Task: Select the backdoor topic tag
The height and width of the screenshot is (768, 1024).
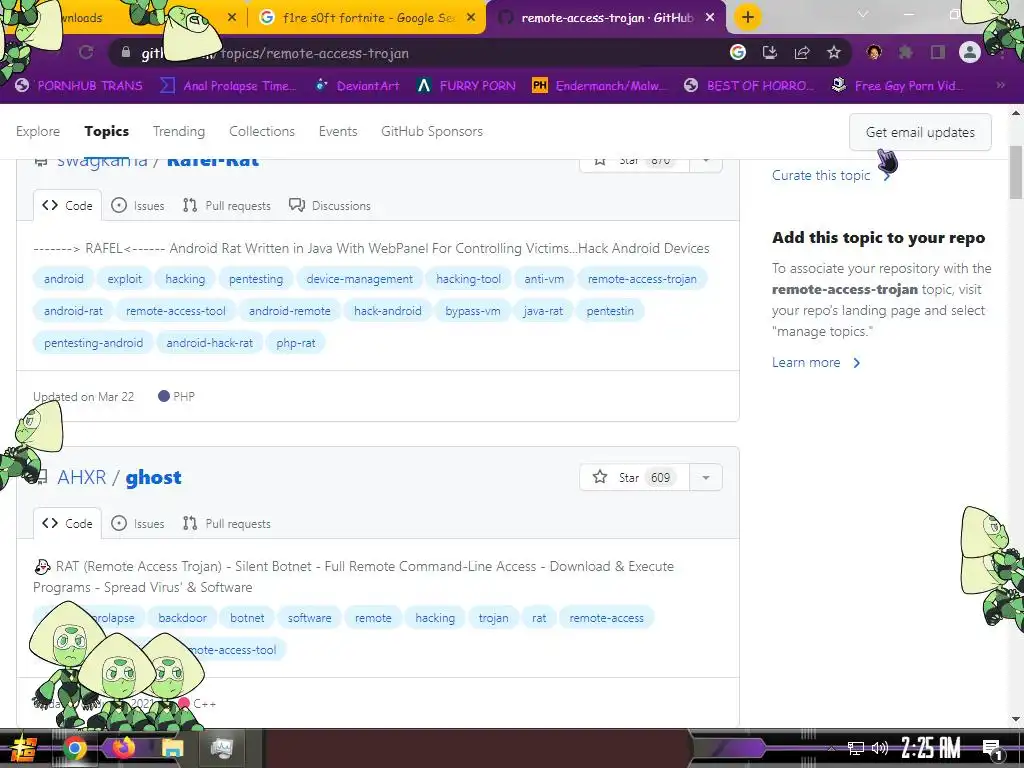Action: [182, 618]
